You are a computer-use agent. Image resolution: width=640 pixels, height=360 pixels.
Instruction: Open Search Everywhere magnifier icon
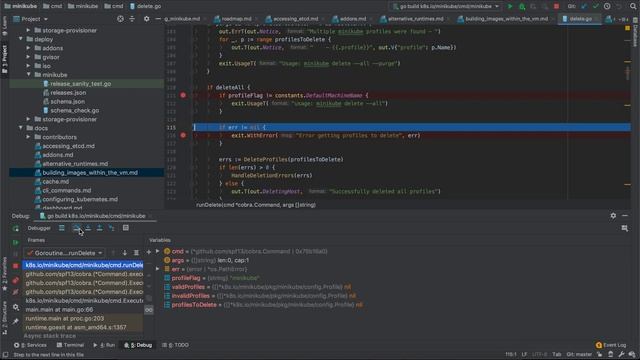(633, 6)
